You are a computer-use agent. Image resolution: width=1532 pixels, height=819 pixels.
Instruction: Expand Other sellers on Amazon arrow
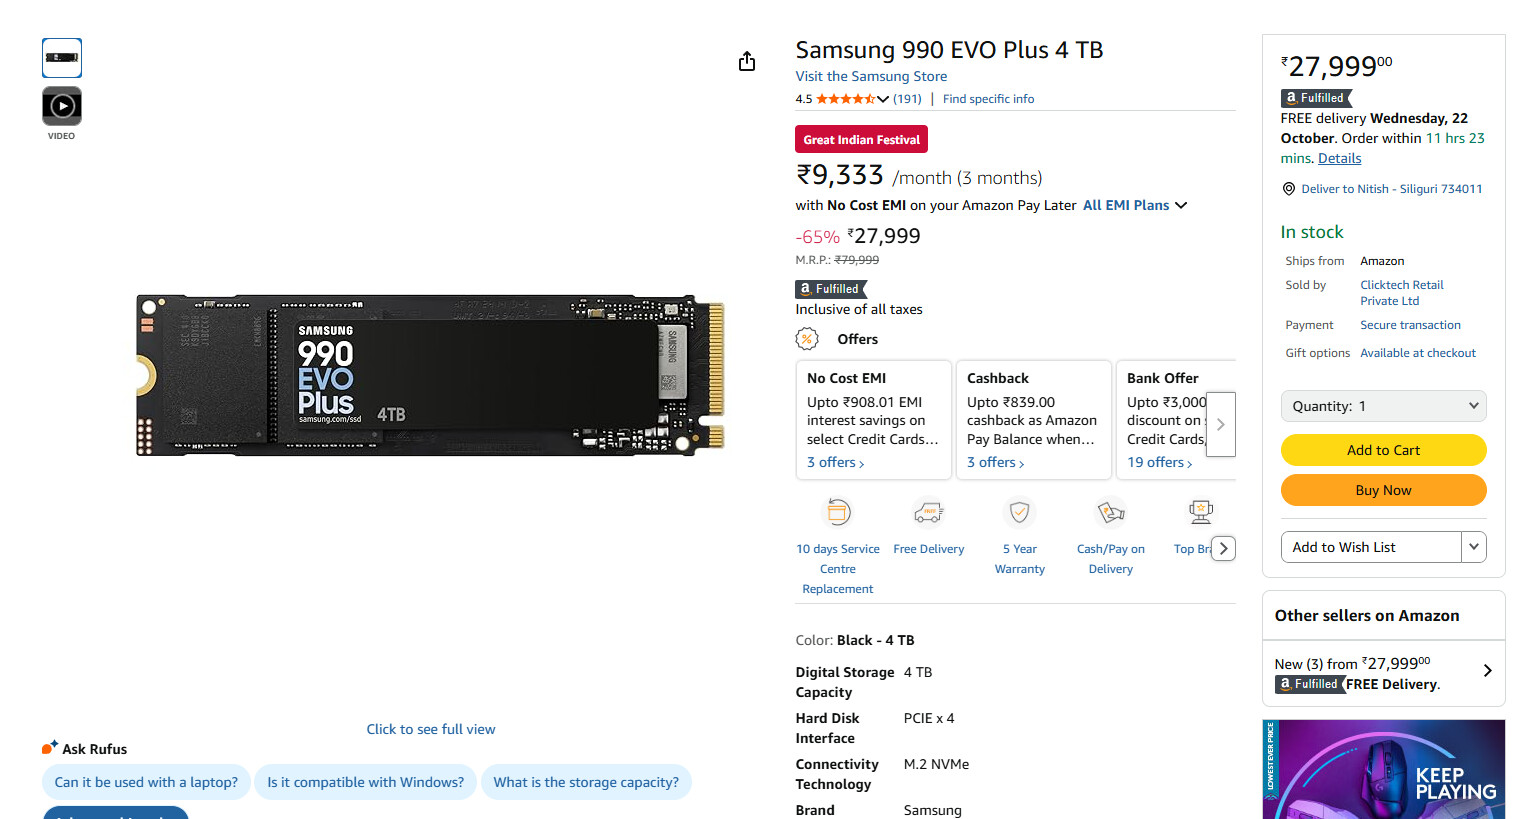click(x=1487, y=671)
